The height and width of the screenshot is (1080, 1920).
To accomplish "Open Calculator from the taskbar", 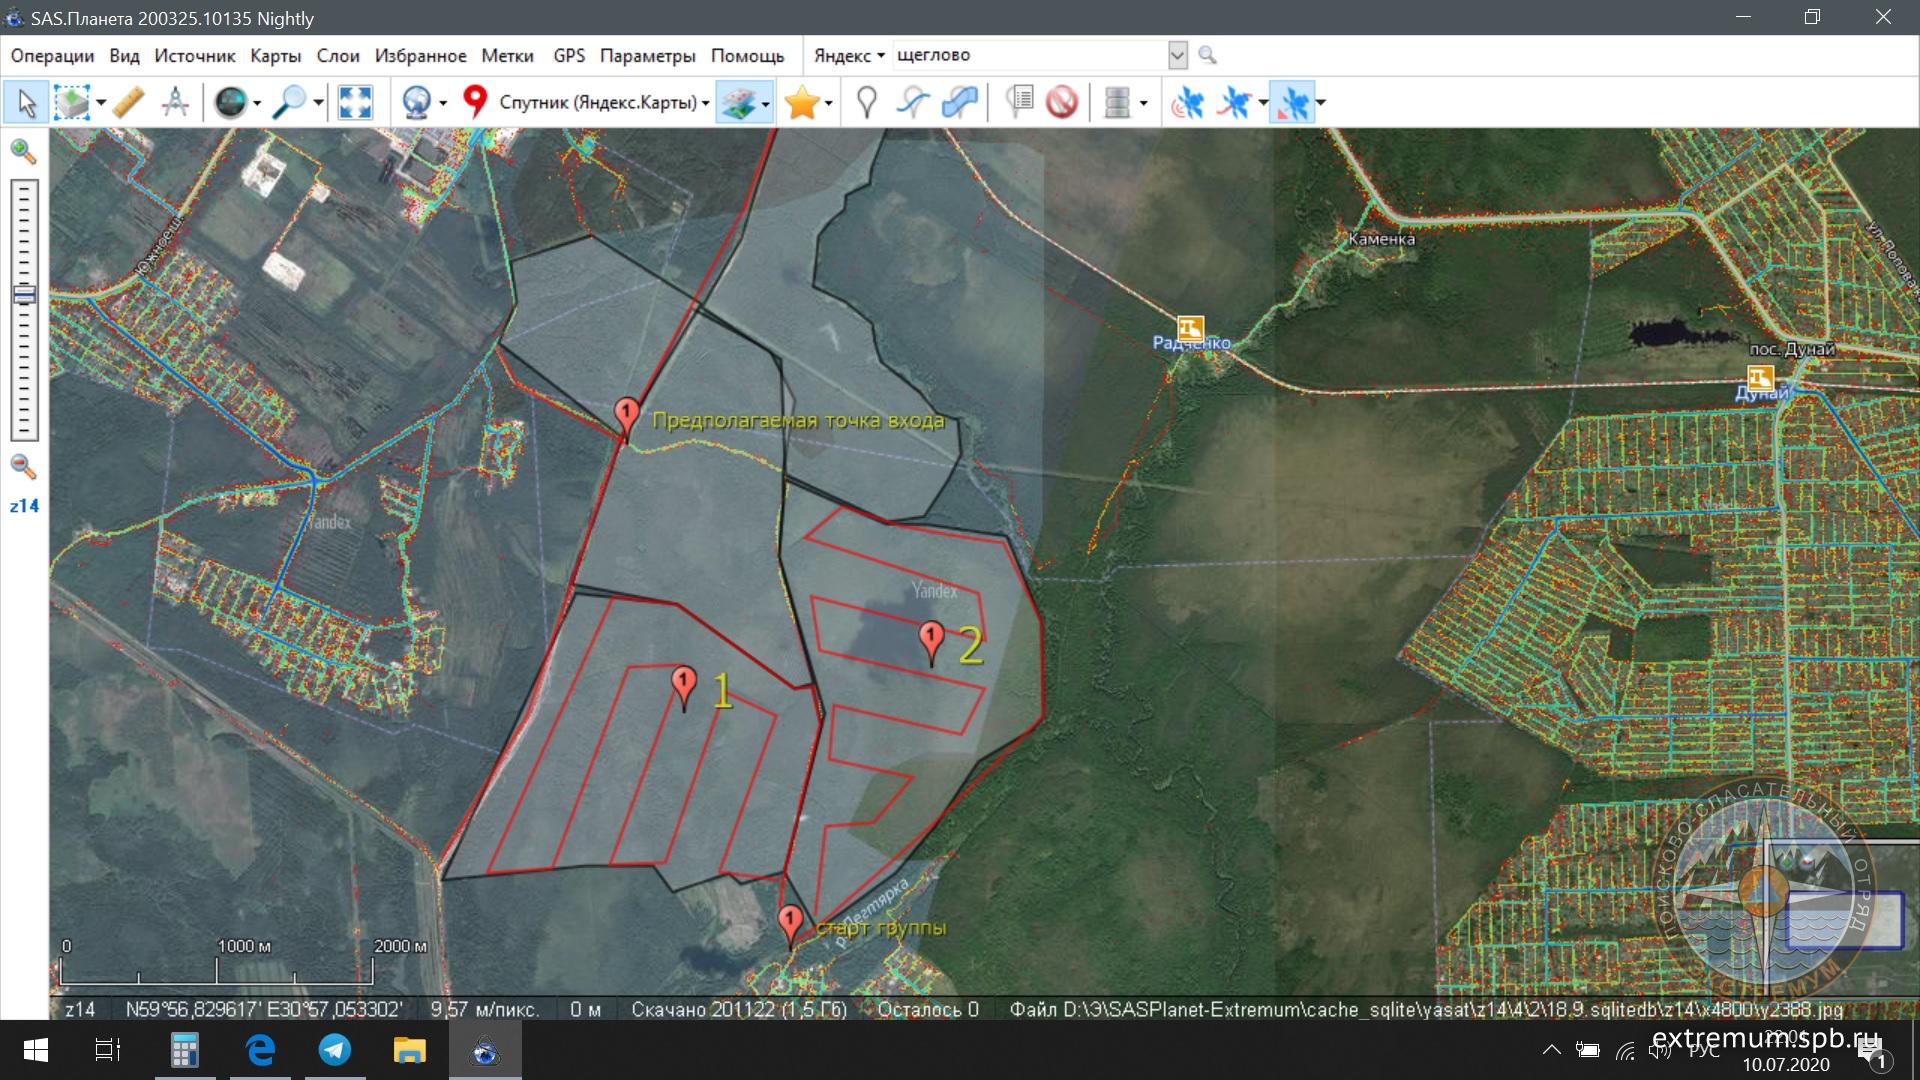I will tap(184, 1050).
